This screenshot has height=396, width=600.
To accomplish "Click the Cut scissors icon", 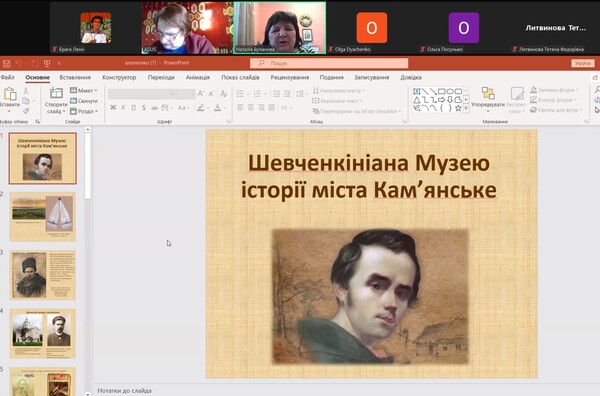I will 26,91.
